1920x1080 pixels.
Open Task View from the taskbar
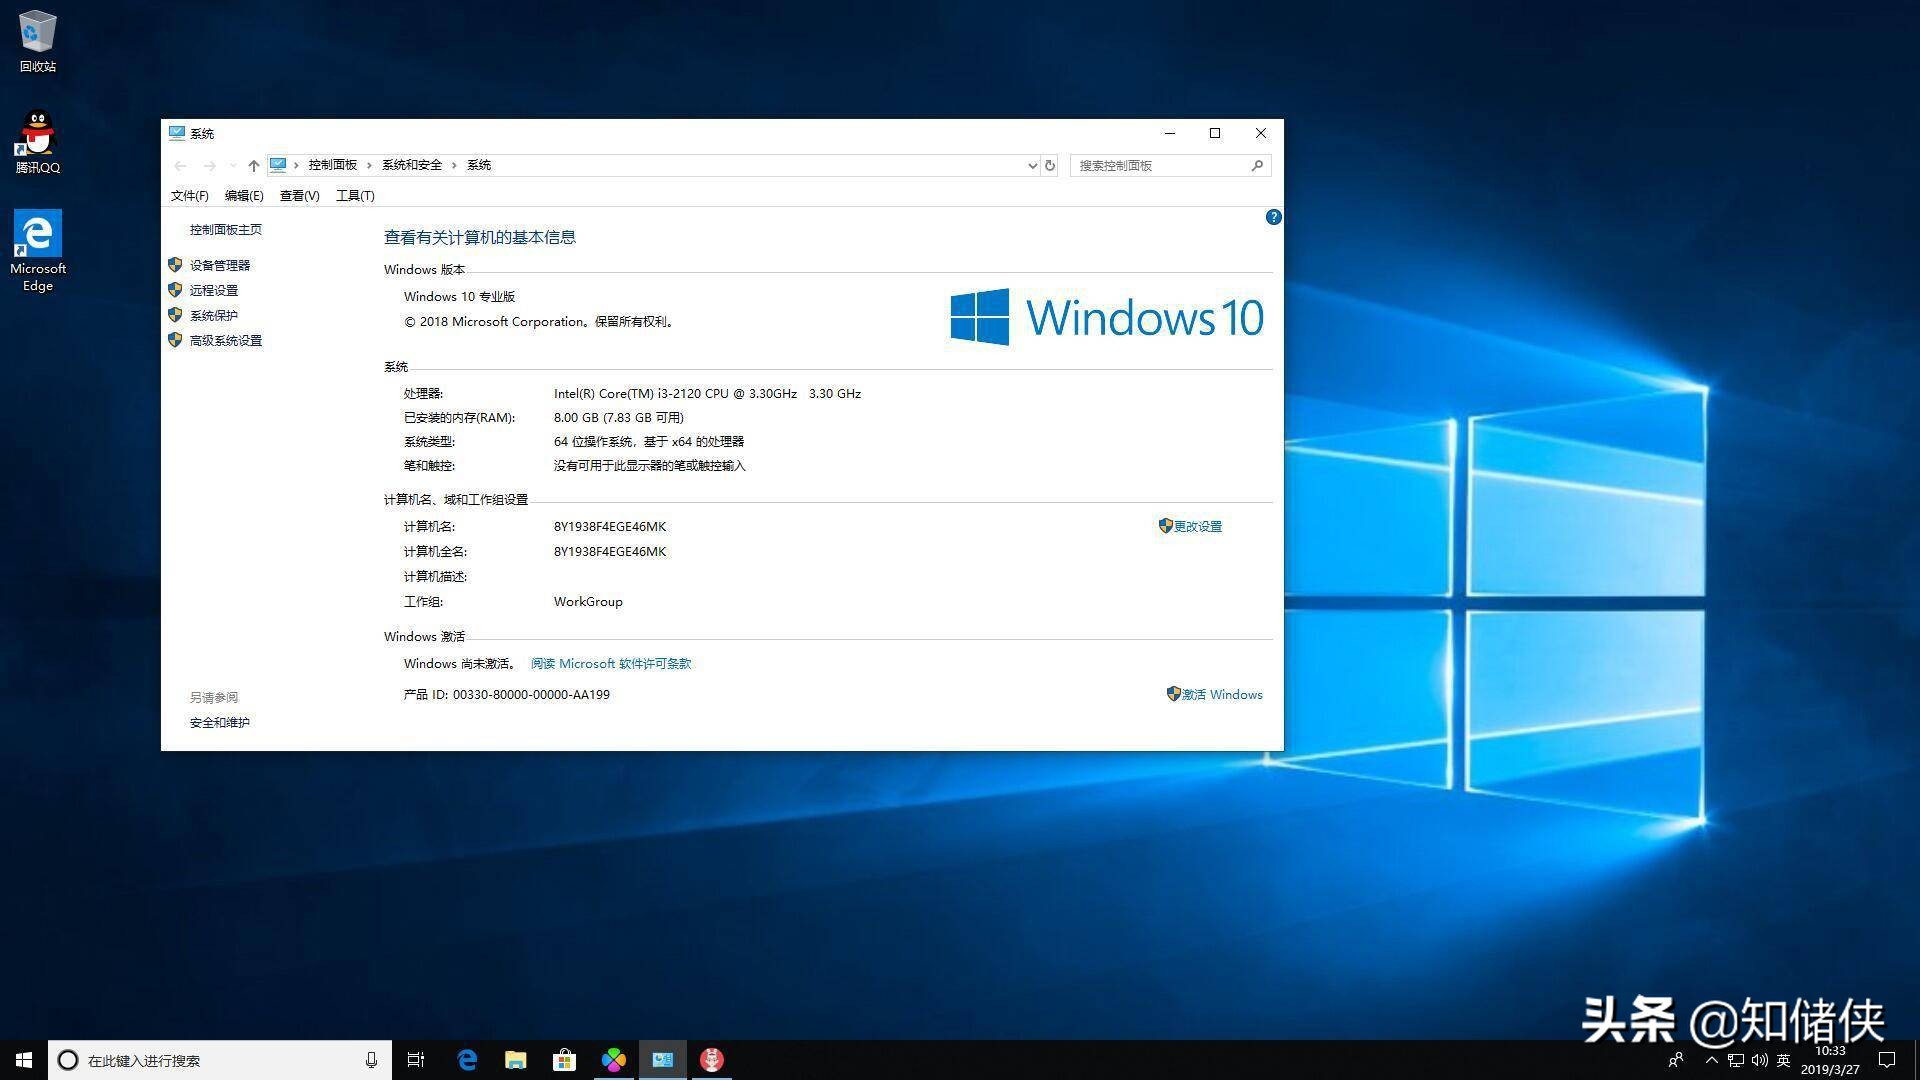coord(416,1060)
